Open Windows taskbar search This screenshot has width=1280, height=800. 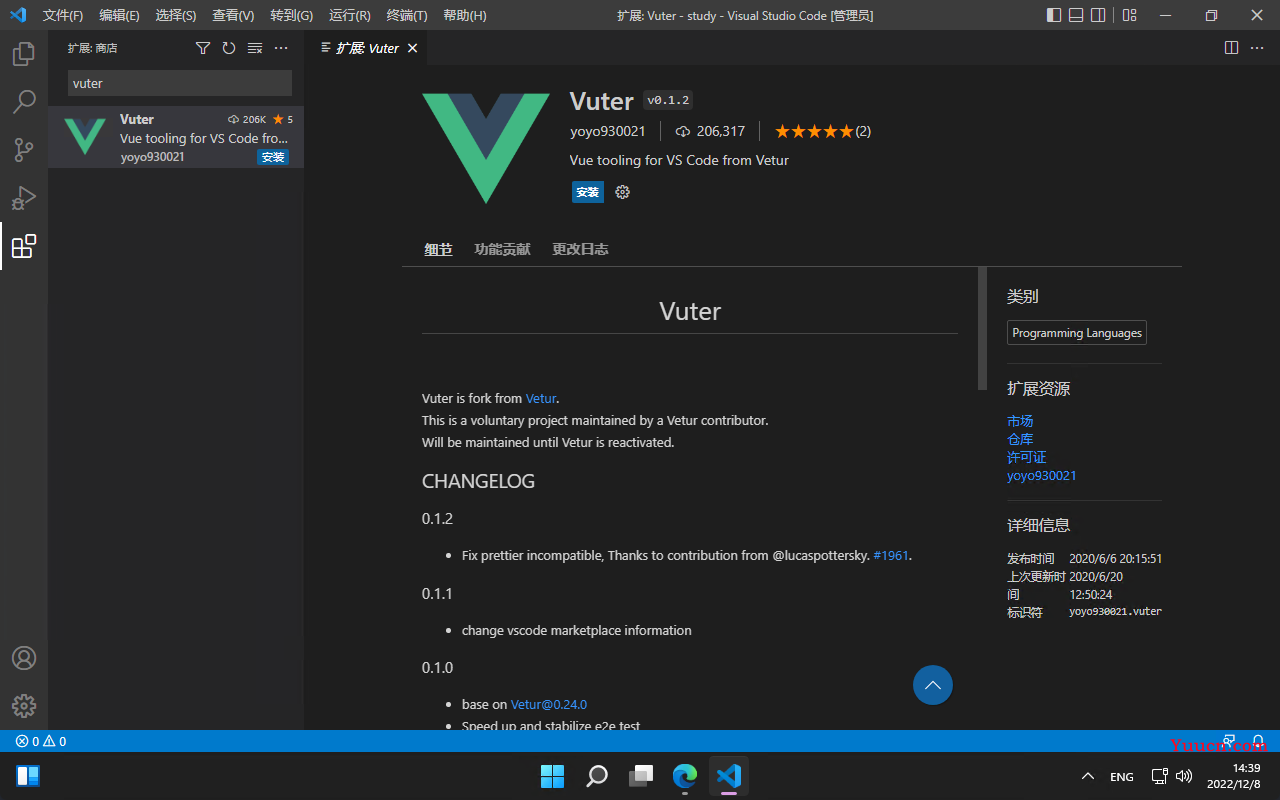tap(596, 776)
